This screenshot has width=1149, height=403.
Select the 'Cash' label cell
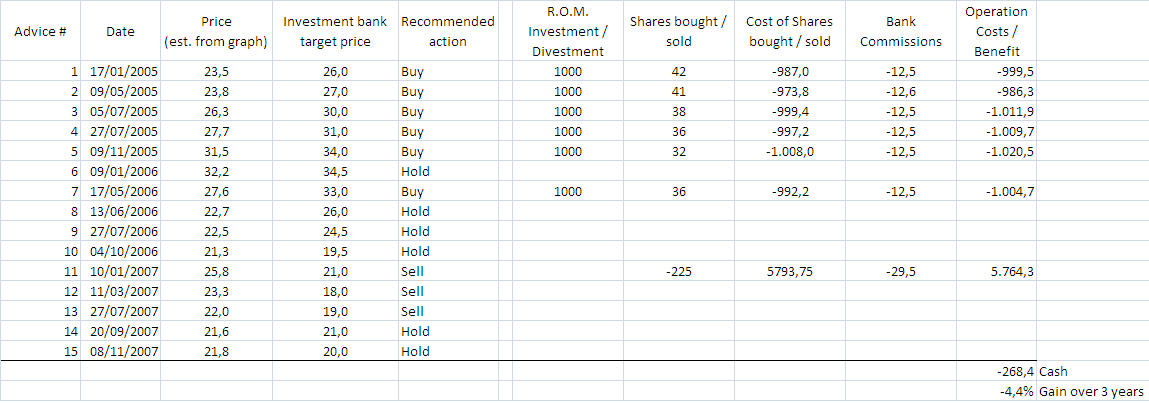(x=1054, y=371)
